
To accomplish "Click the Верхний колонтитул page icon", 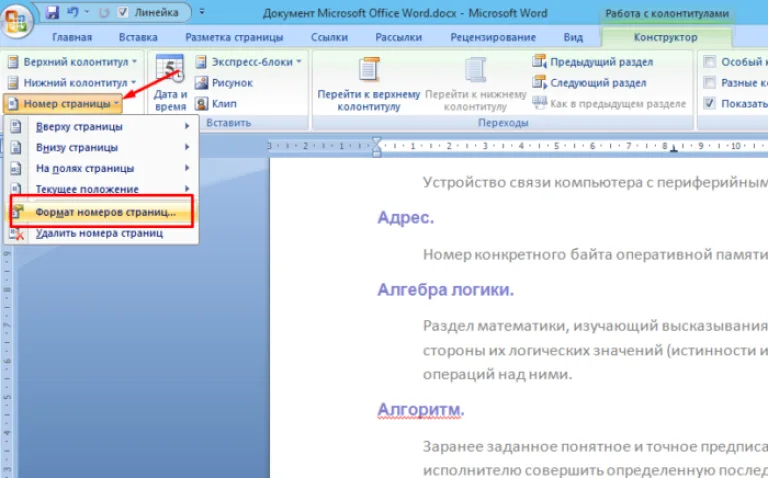I will point(13,62).
